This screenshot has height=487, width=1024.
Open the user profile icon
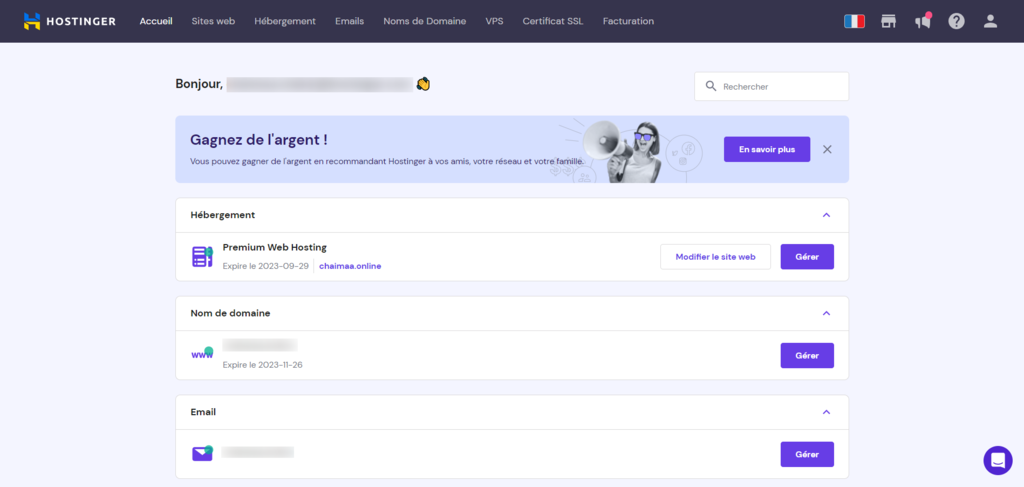[x=991, y=21]
